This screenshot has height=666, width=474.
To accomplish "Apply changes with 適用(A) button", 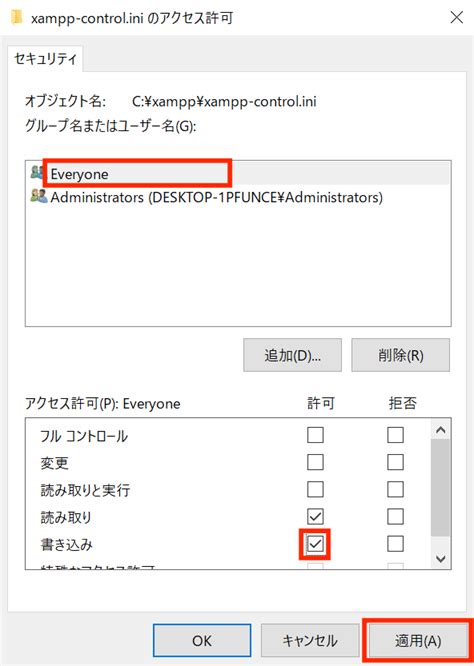I will pyautogui.click(x=418, y=640).
